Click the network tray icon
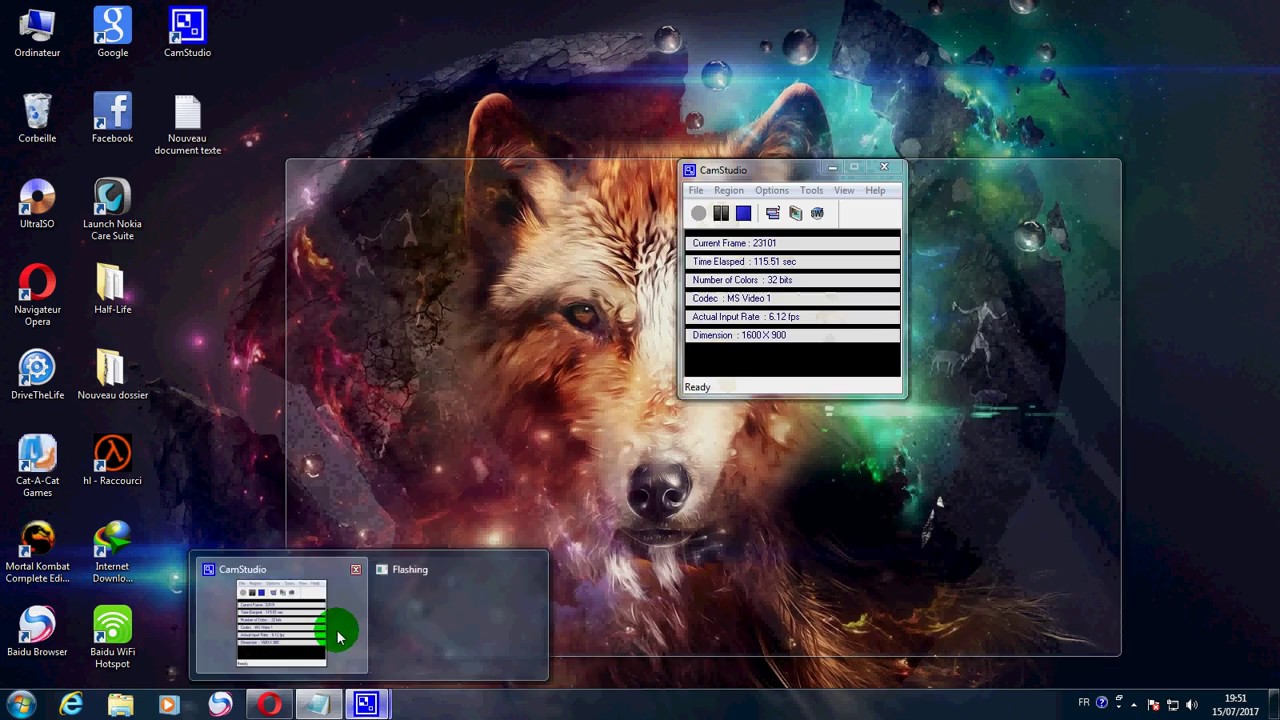The width and height of the screenshot is (1280, 720). pos(1173,705)
